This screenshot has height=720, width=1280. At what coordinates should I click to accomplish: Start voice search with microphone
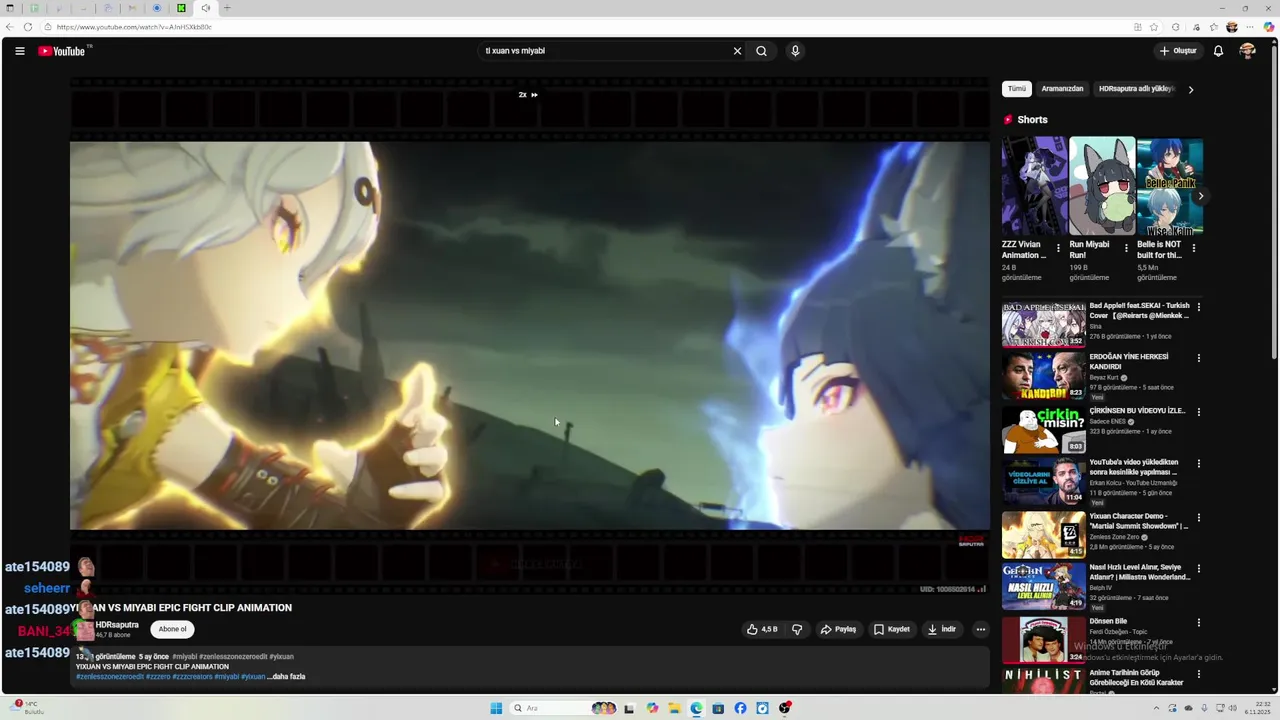(x=795, y=51)
